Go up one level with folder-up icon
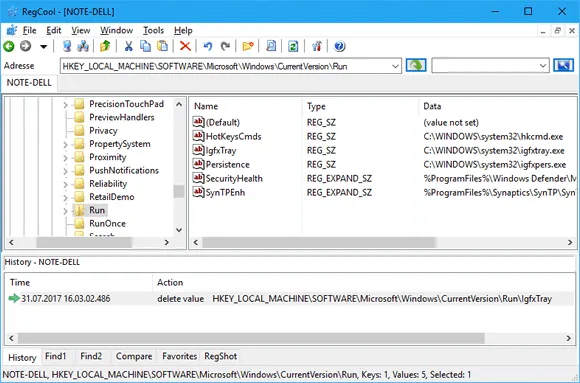Viewport: 580px width, 383px height. (105, 46)
